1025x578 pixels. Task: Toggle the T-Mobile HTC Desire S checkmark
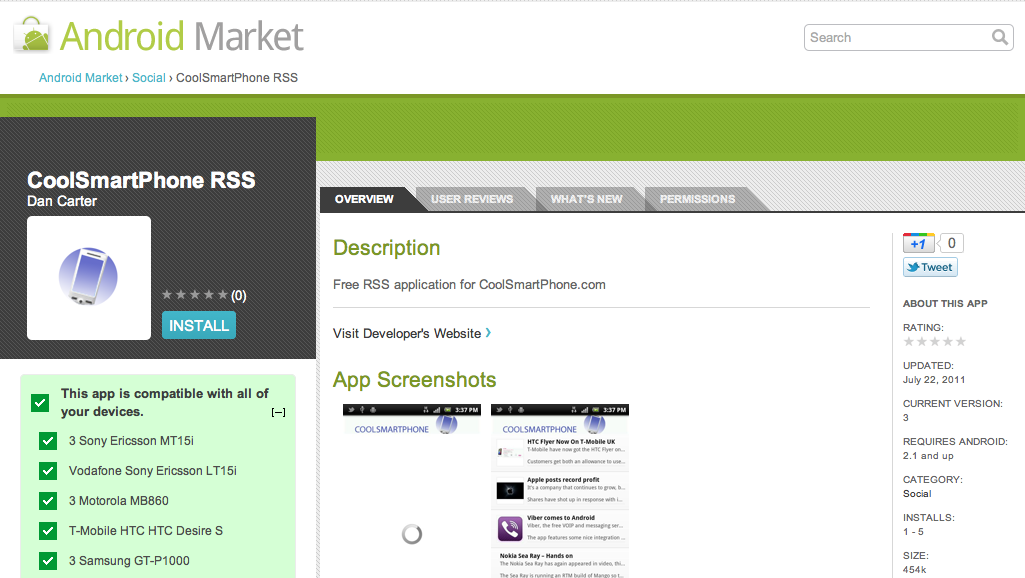(48, 531)
